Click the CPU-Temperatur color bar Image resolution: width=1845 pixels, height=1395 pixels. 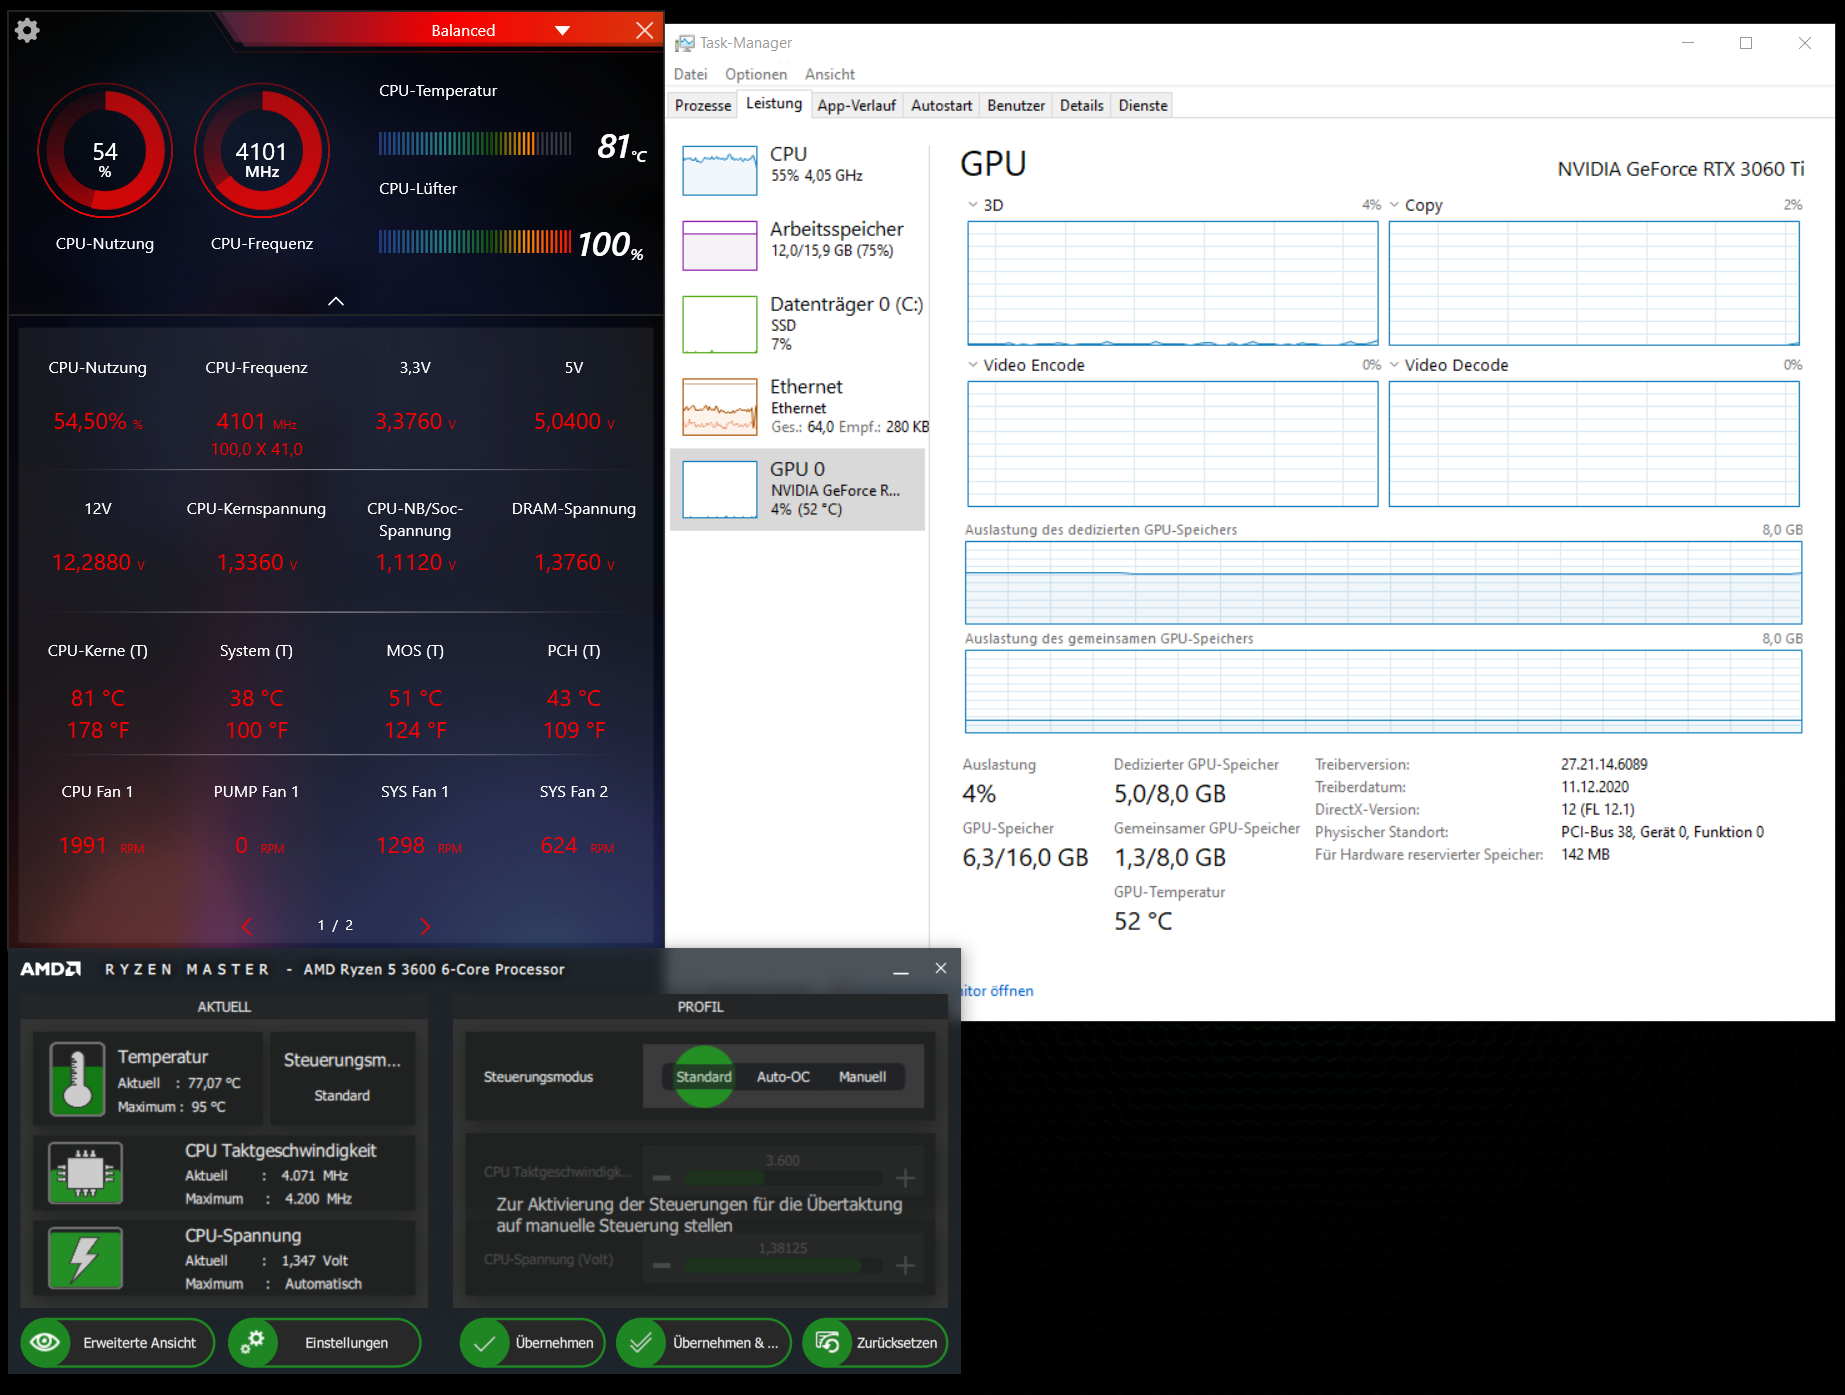click(475, 144)
